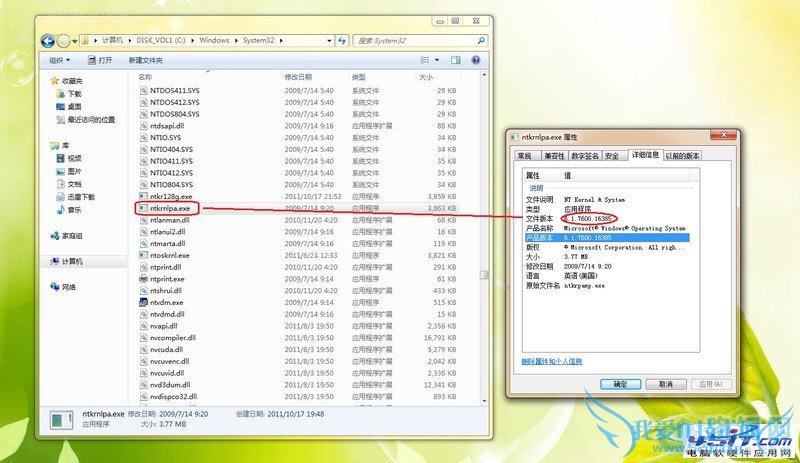
Task: Select file nvd3dum.dll in list
Action: [x=170, y=385]
